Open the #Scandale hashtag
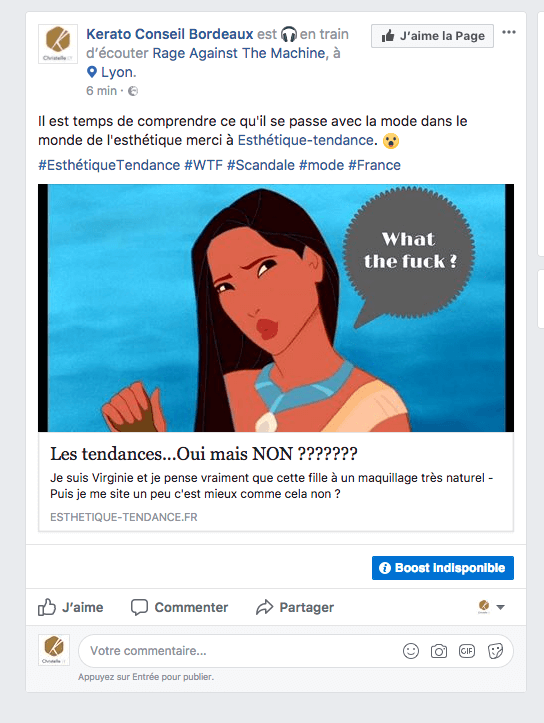Viewport: 544px width, 723px height. tap(260, 165)
